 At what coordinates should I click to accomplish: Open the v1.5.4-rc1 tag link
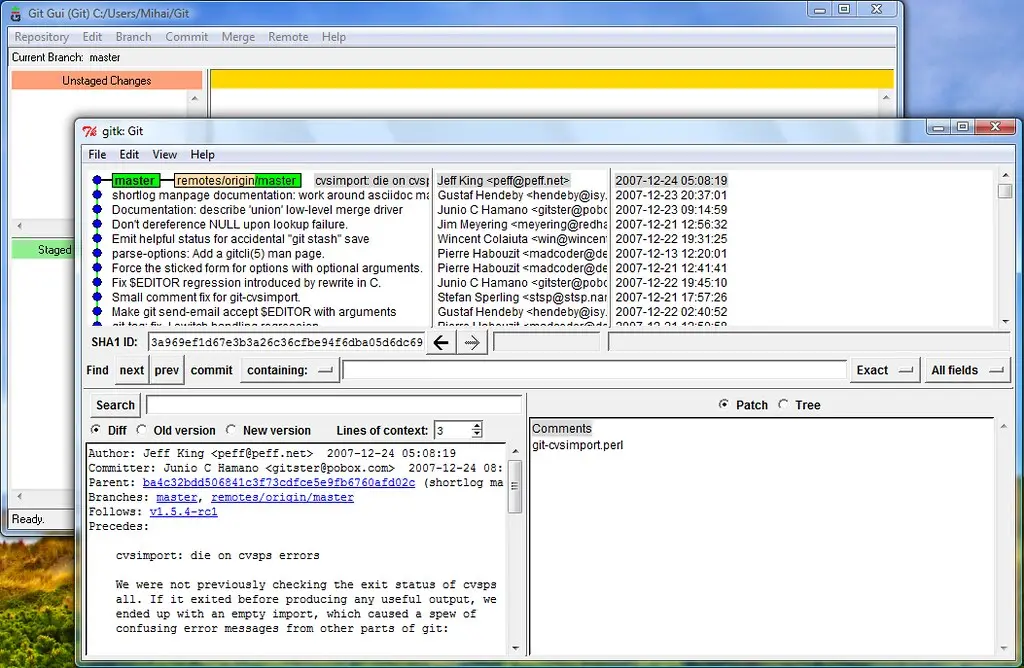point(184,512)
